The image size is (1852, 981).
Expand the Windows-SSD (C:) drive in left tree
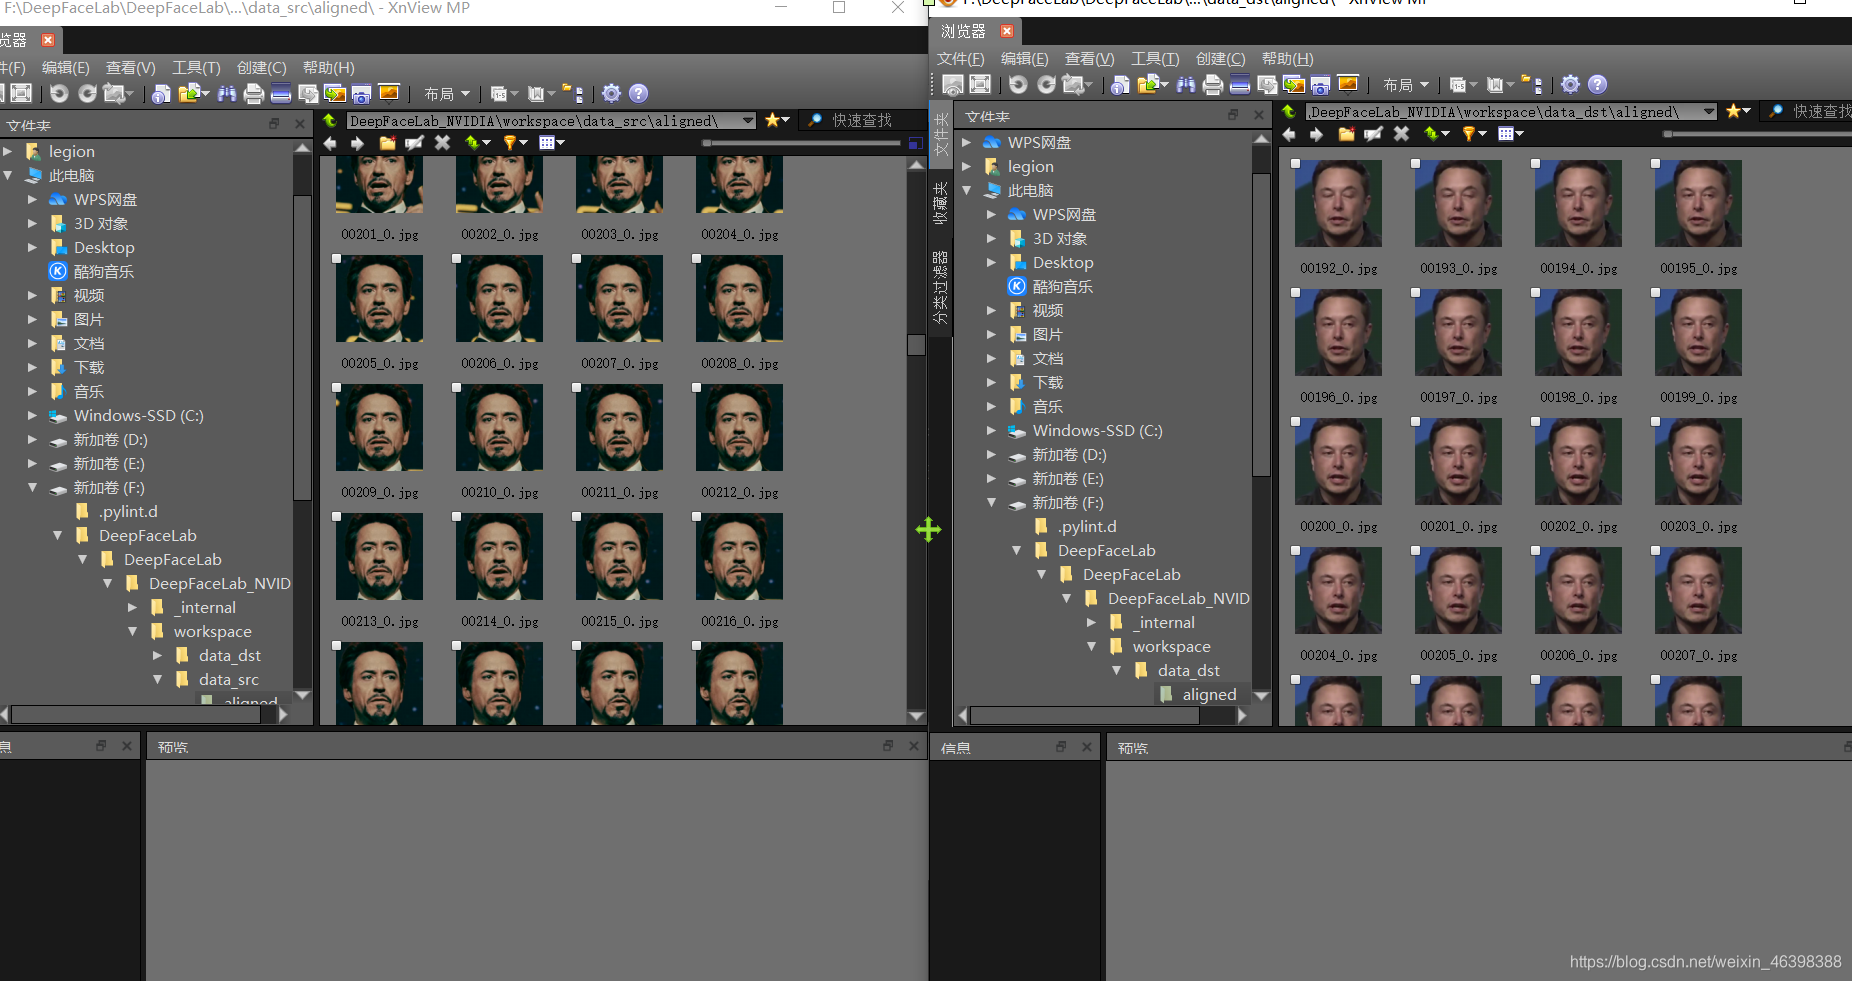click(32, 416)
